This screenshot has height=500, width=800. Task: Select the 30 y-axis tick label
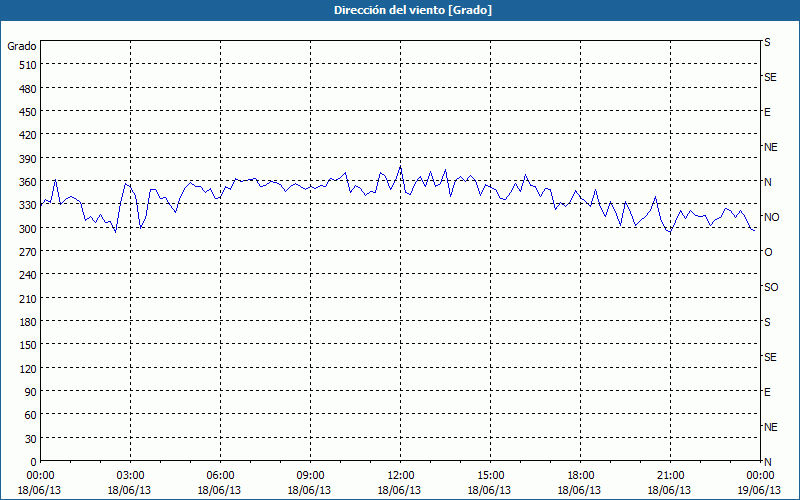click(31, 439)
